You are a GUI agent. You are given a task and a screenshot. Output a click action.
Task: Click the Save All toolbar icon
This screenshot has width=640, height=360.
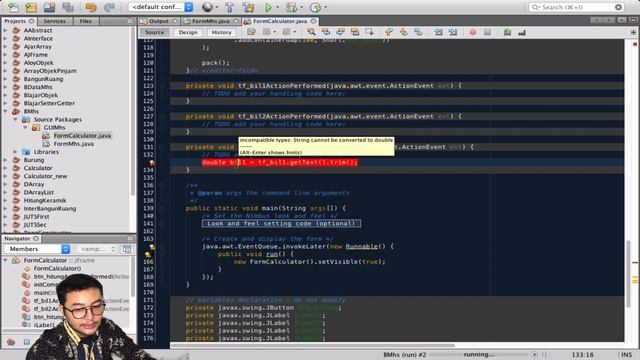pos(49,7)
